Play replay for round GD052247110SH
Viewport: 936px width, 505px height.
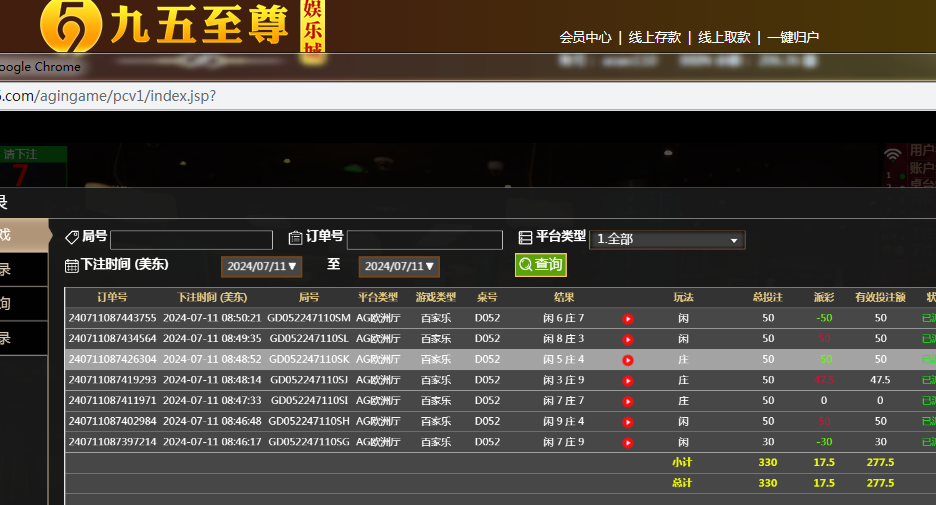[628, 421]
